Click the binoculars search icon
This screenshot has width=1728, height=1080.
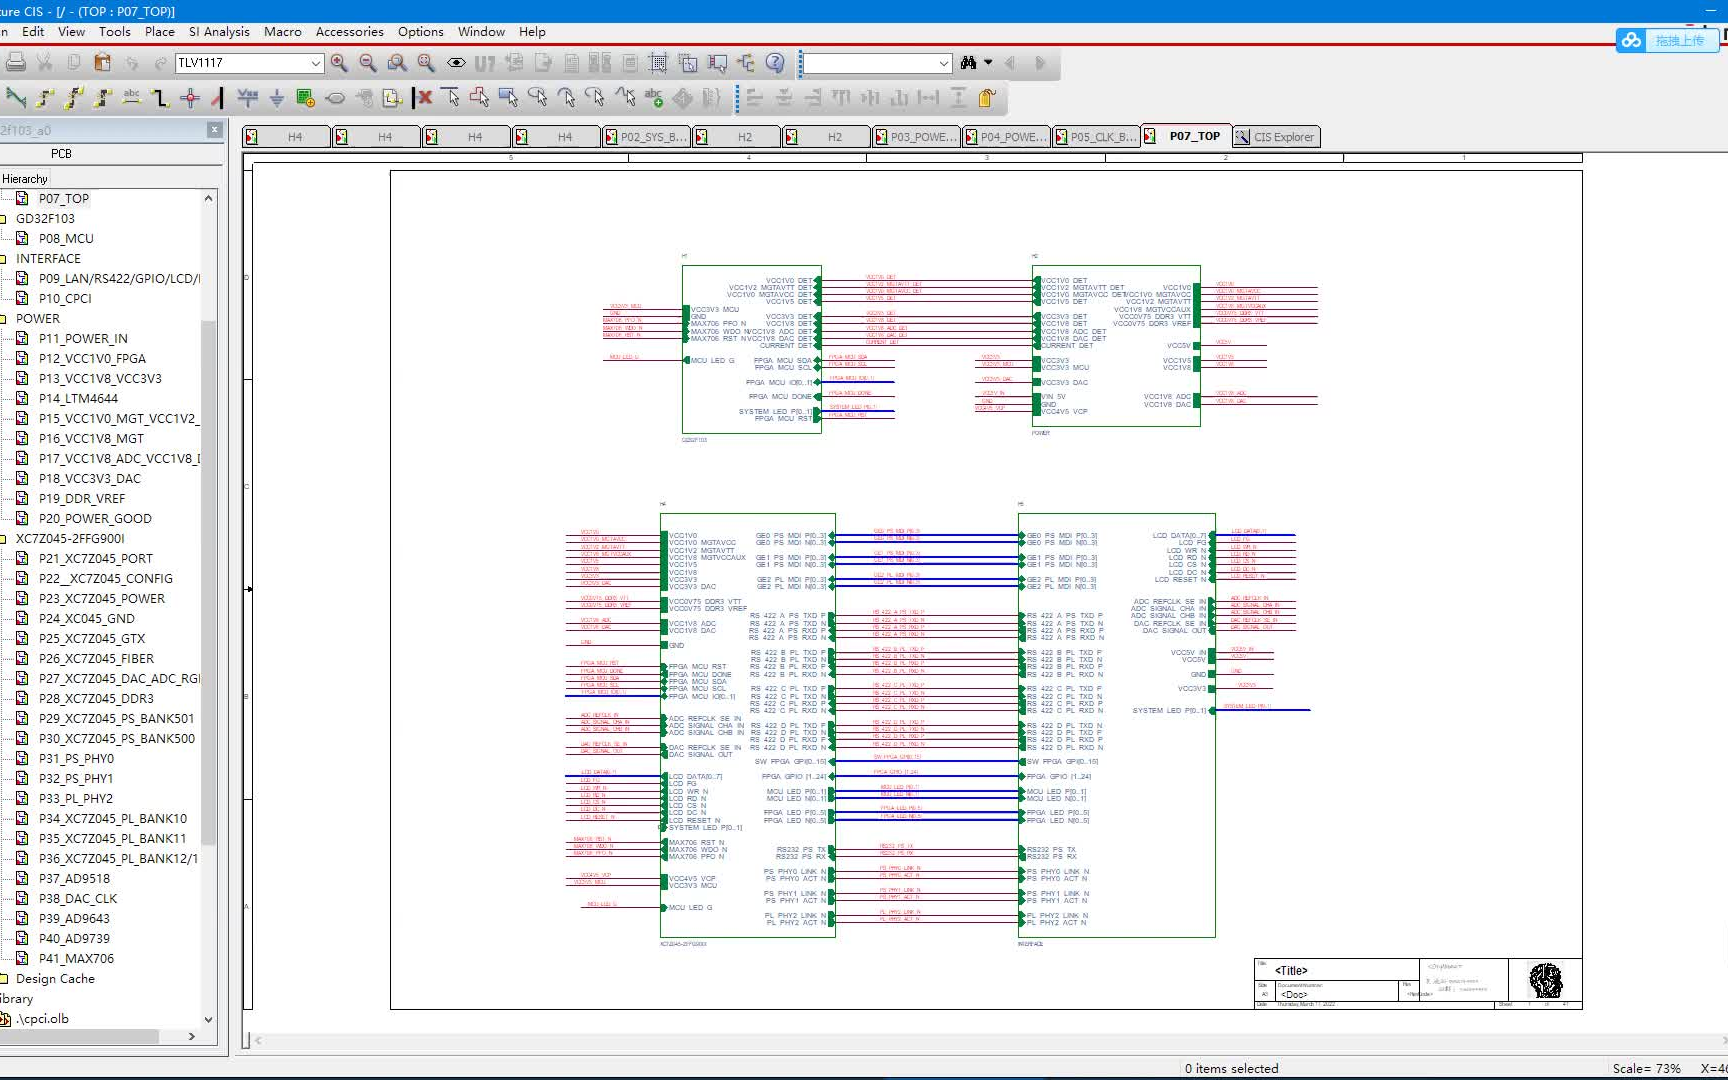[968, 63]
